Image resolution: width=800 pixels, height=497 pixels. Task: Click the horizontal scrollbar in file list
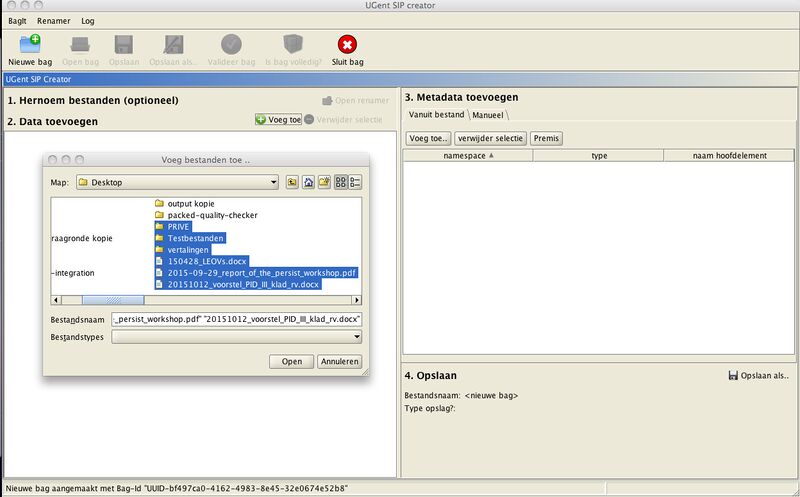click(98, 299)
